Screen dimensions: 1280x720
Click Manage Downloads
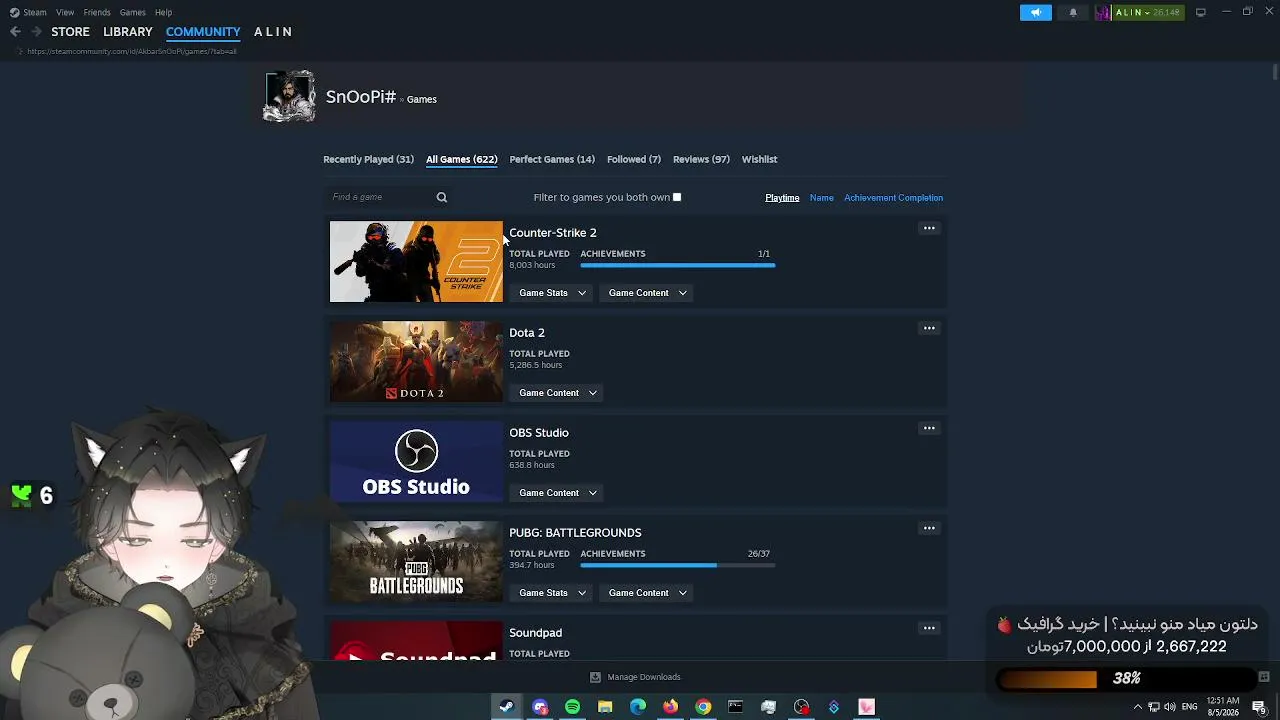pos(644,677)
